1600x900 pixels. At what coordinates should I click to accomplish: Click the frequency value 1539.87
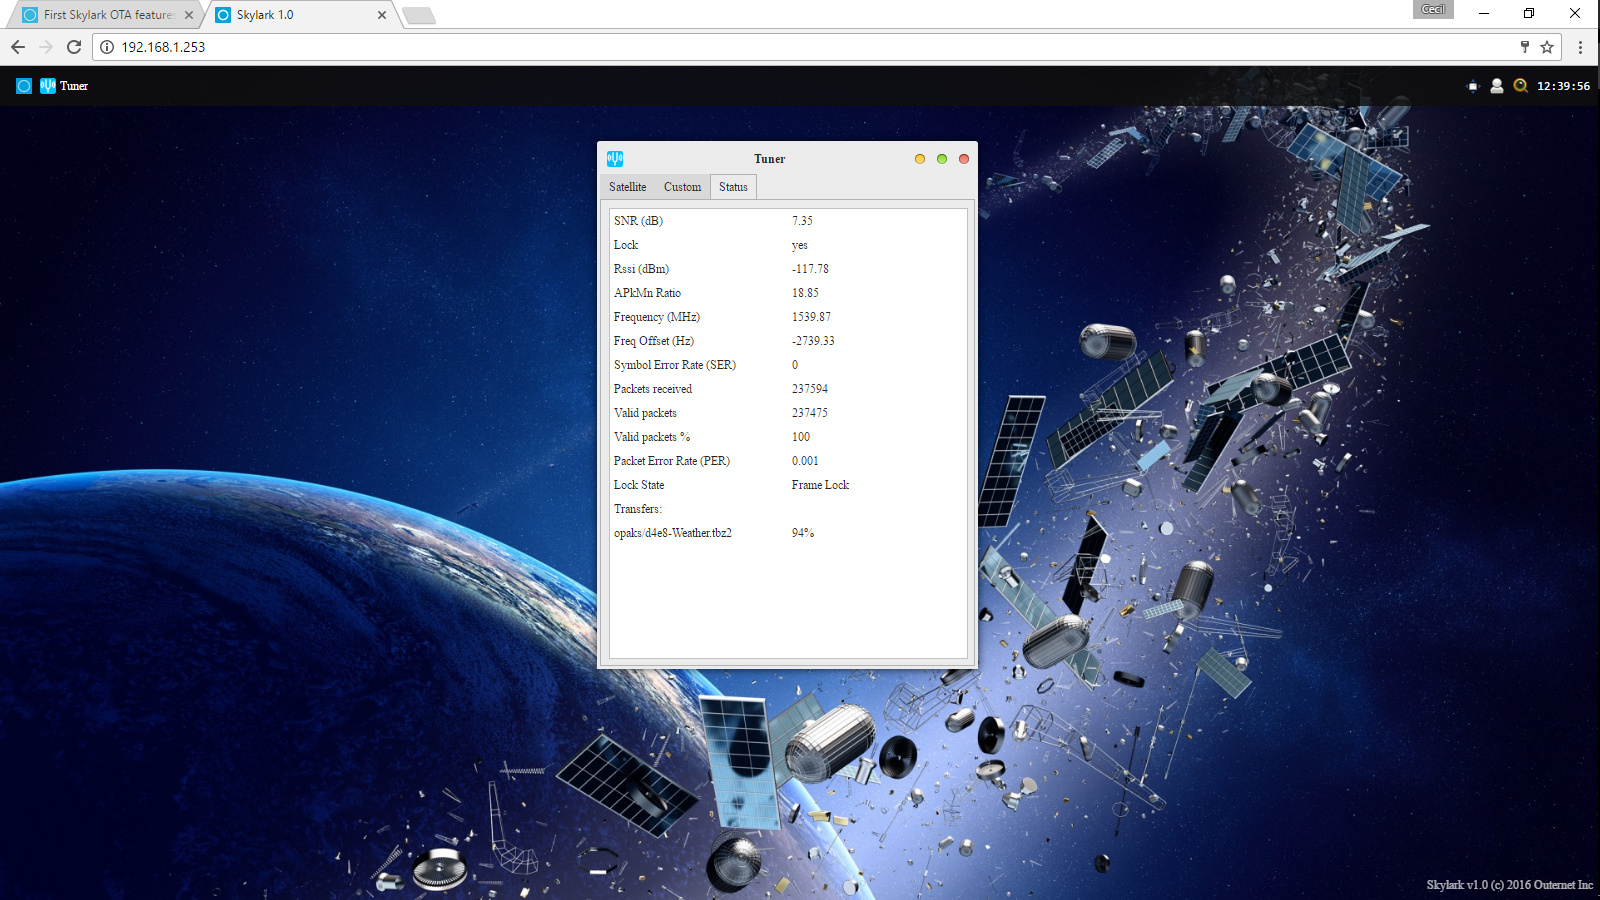(x=811, y=317)
